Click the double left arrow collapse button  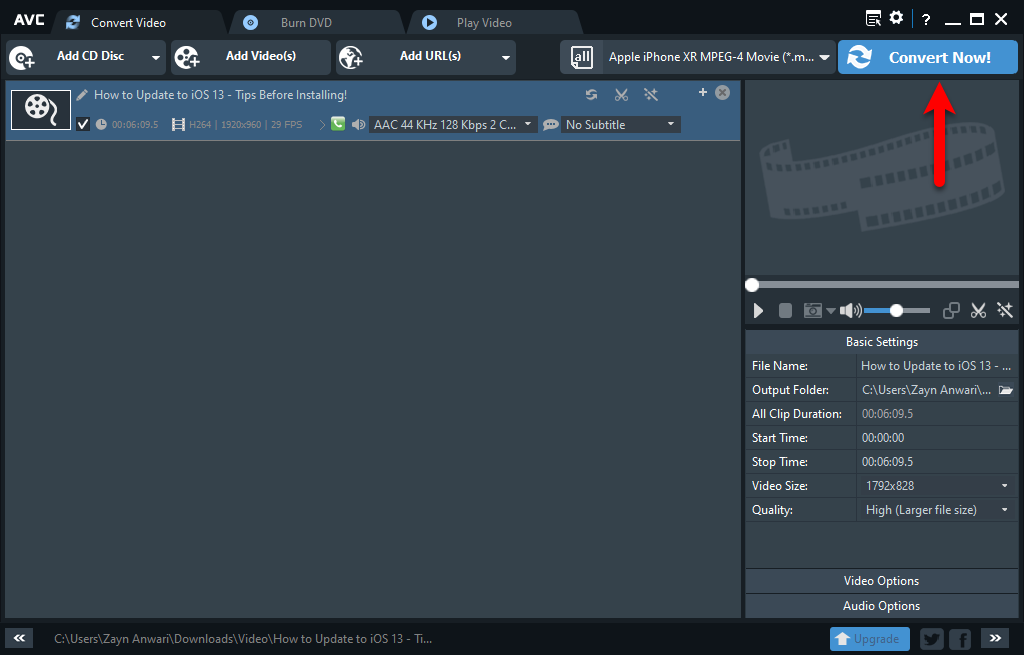pos(19,638)
